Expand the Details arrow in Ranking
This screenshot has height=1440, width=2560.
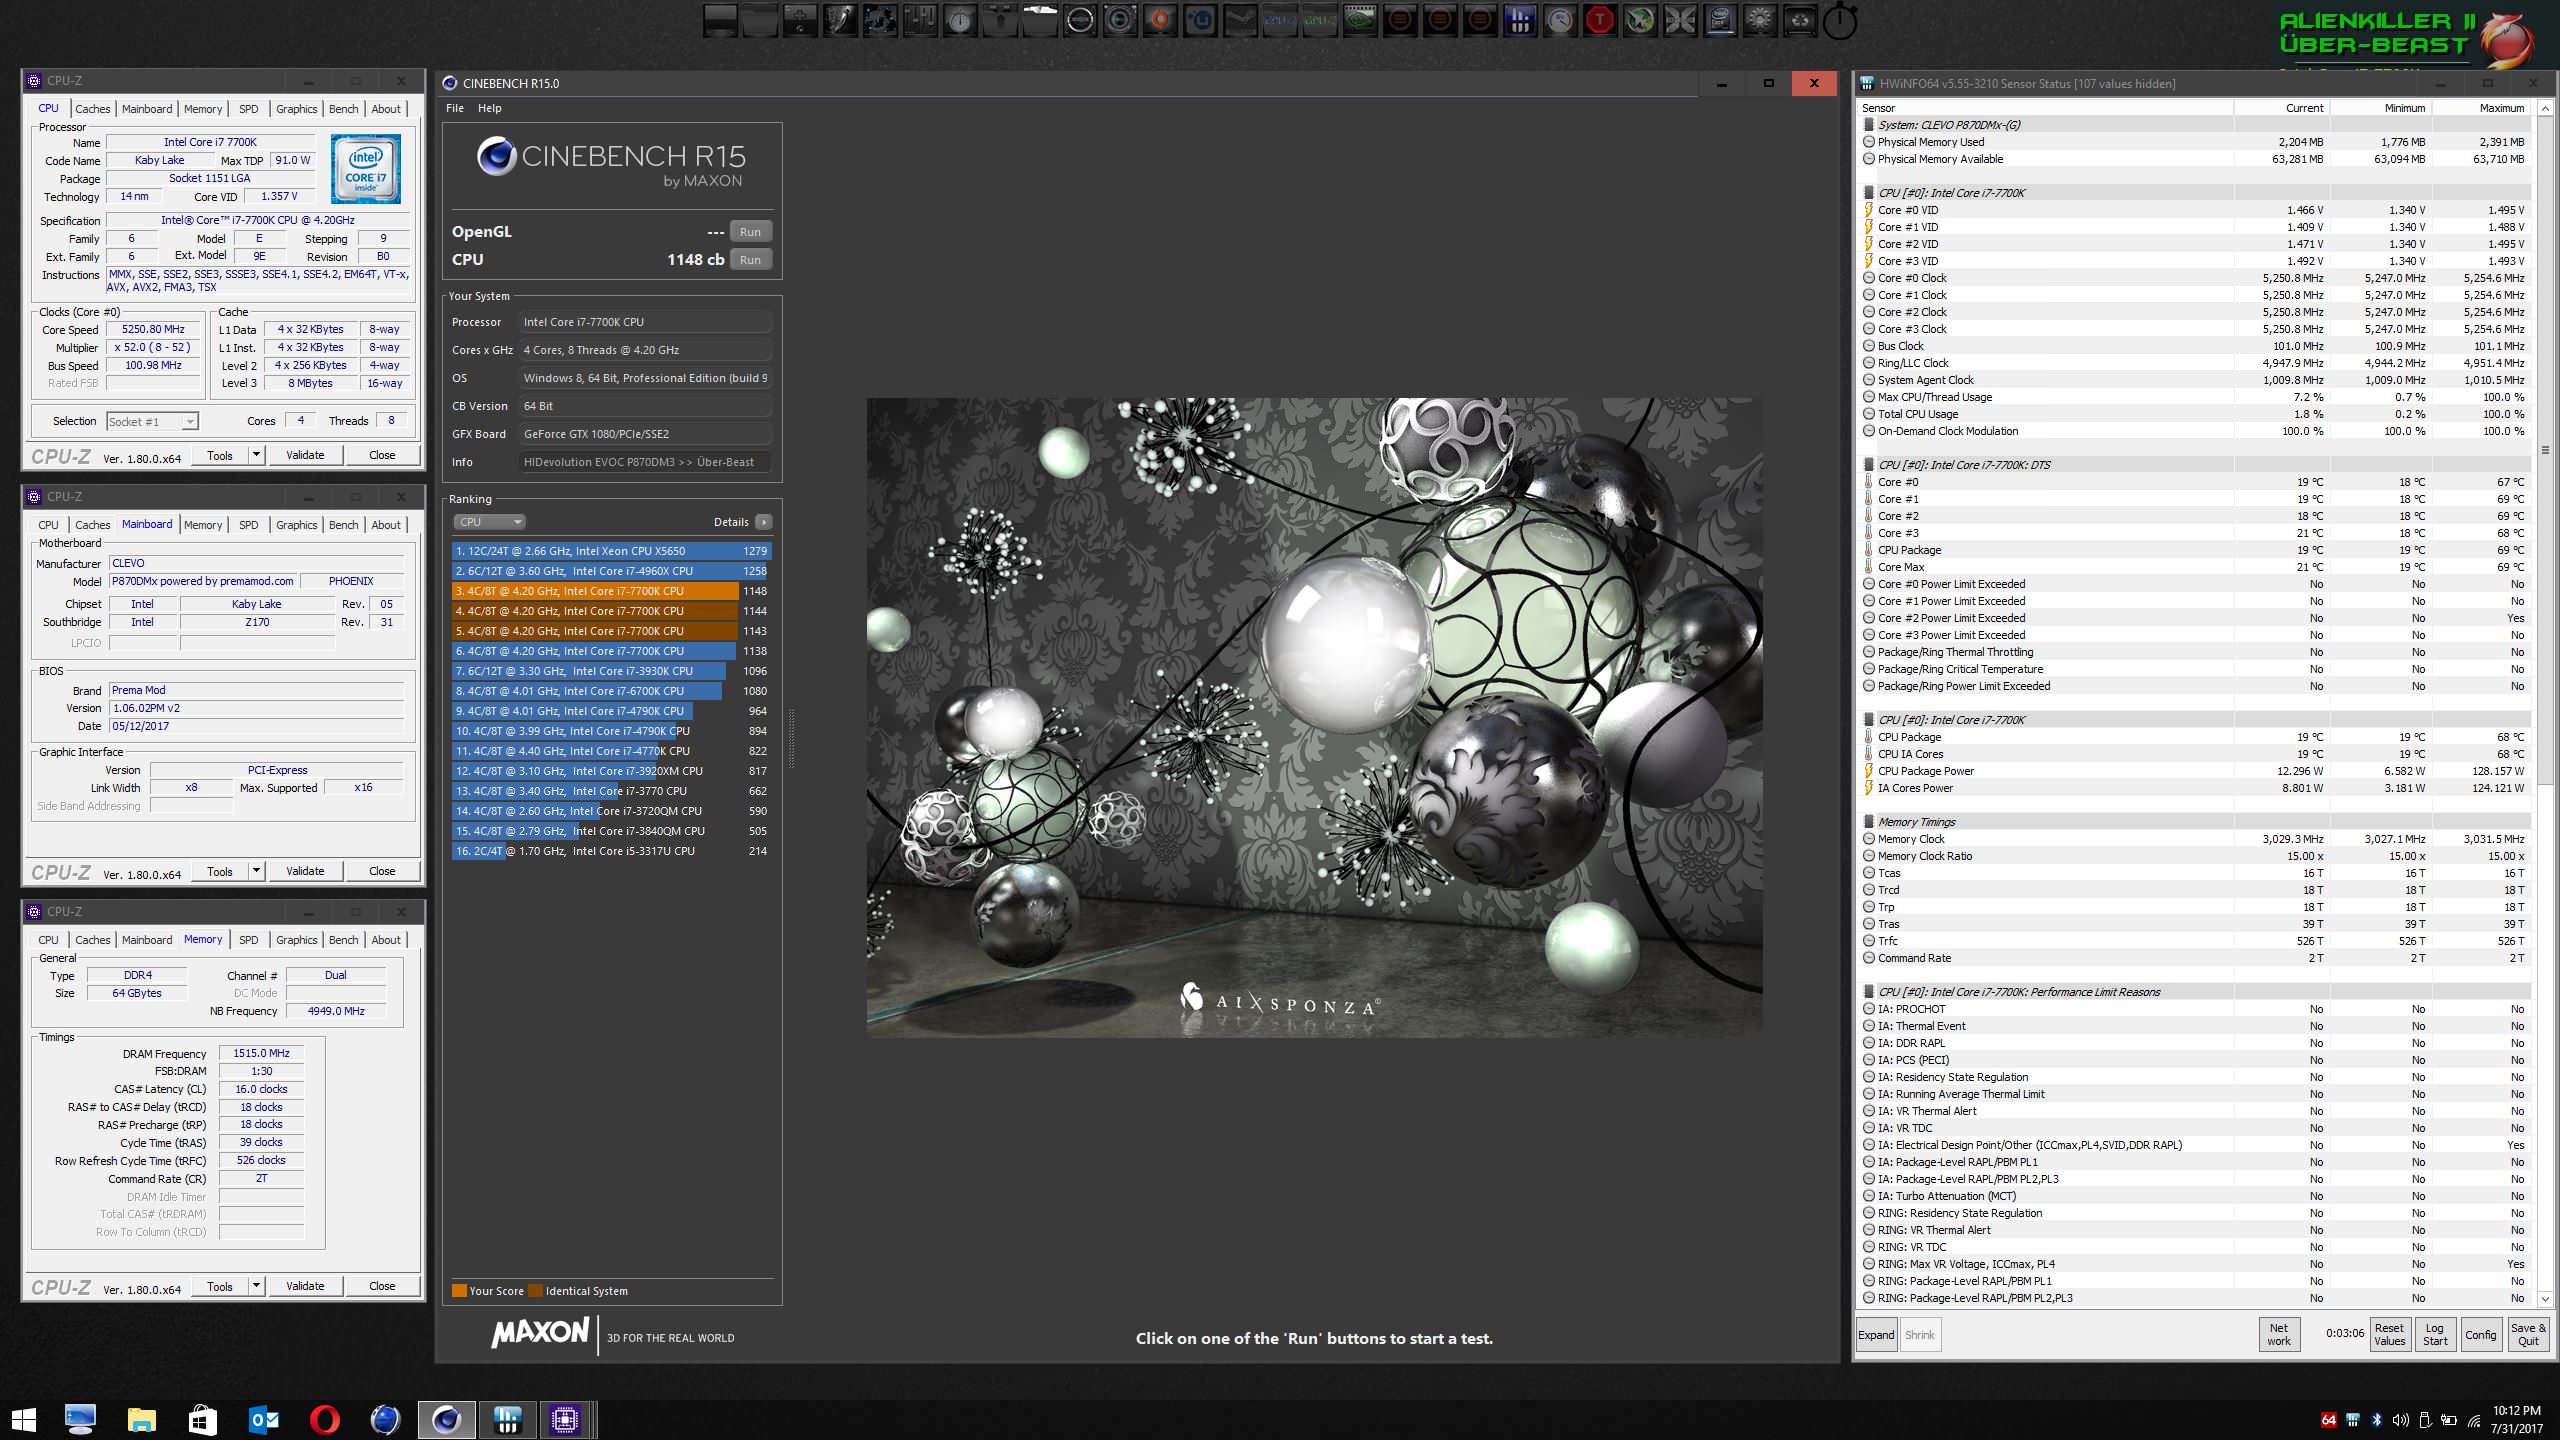(x=764, y=522)
